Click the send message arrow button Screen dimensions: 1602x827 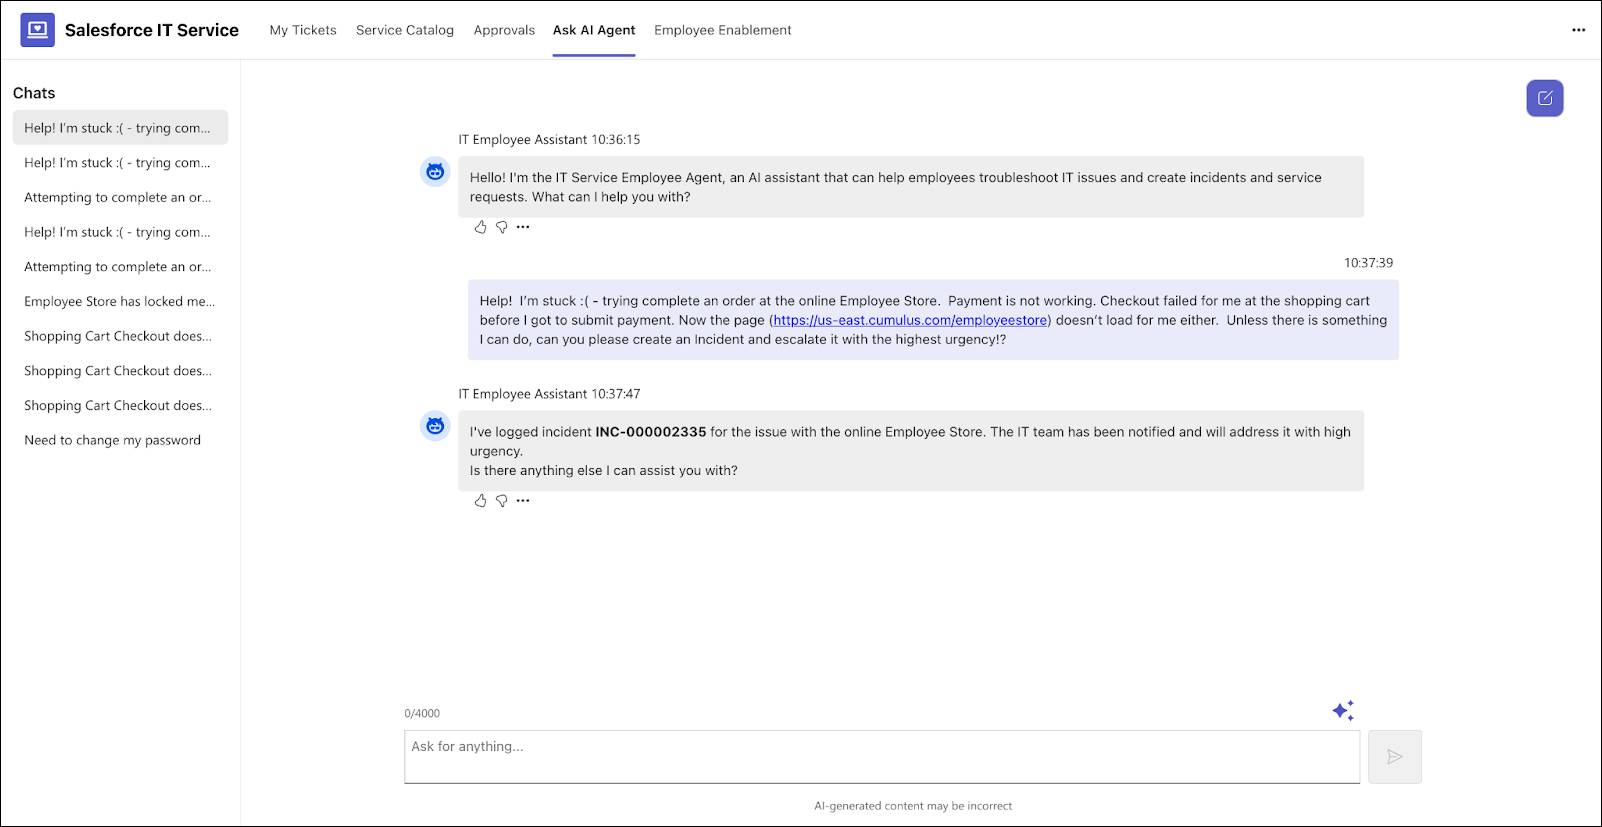1394,757
